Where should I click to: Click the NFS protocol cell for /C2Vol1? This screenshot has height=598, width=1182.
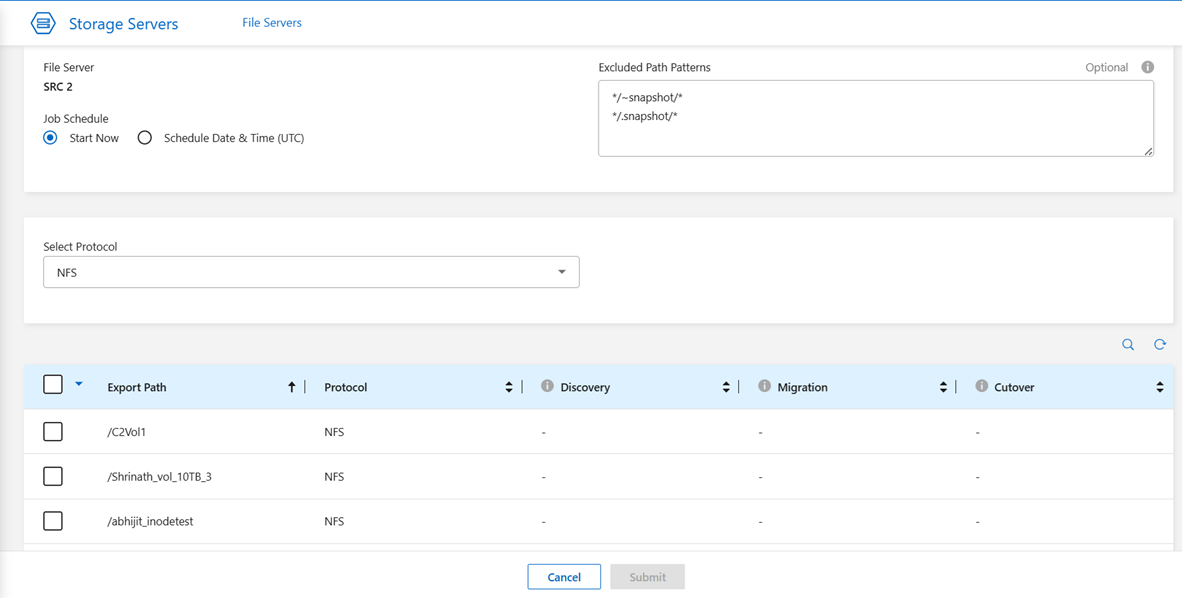334,432
